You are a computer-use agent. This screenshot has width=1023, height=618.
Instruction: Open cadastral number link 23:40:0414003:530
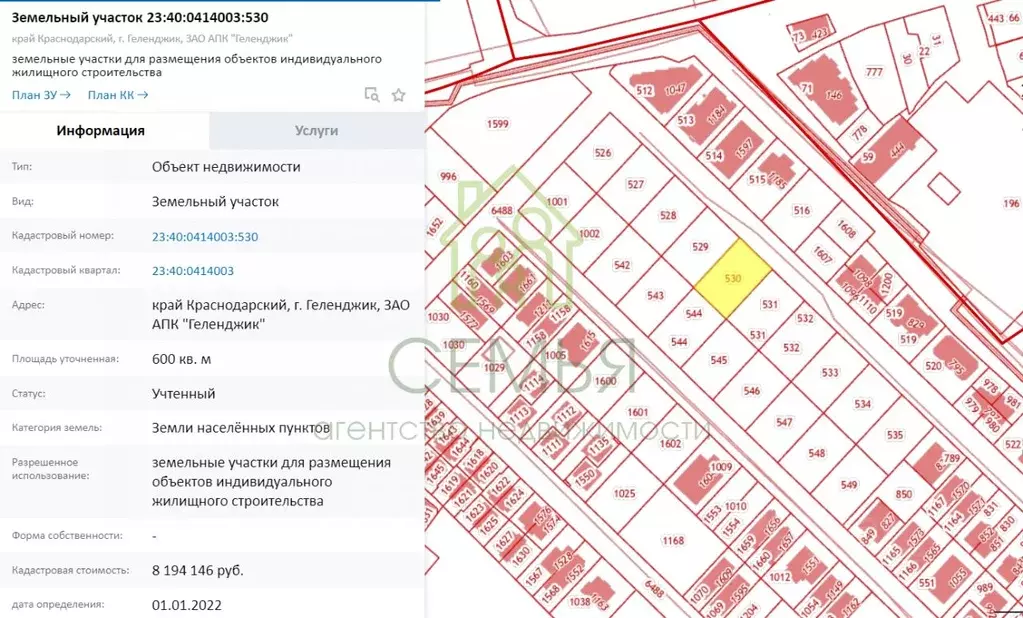coord(205,236)
